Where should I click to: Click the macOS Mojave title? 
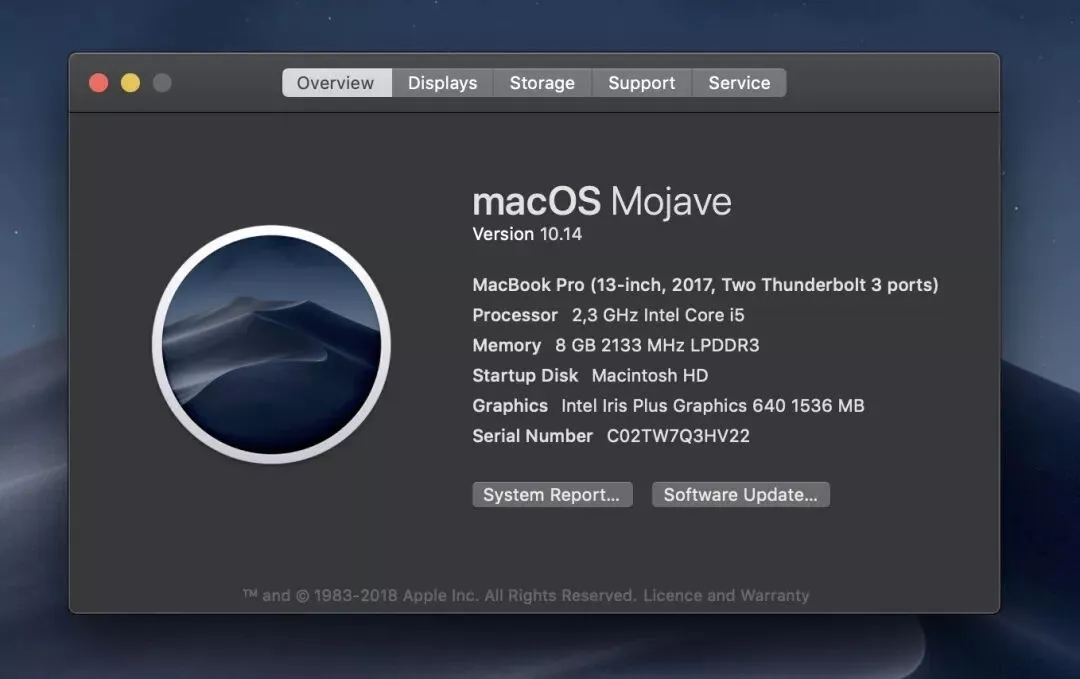tap(602, 202)
